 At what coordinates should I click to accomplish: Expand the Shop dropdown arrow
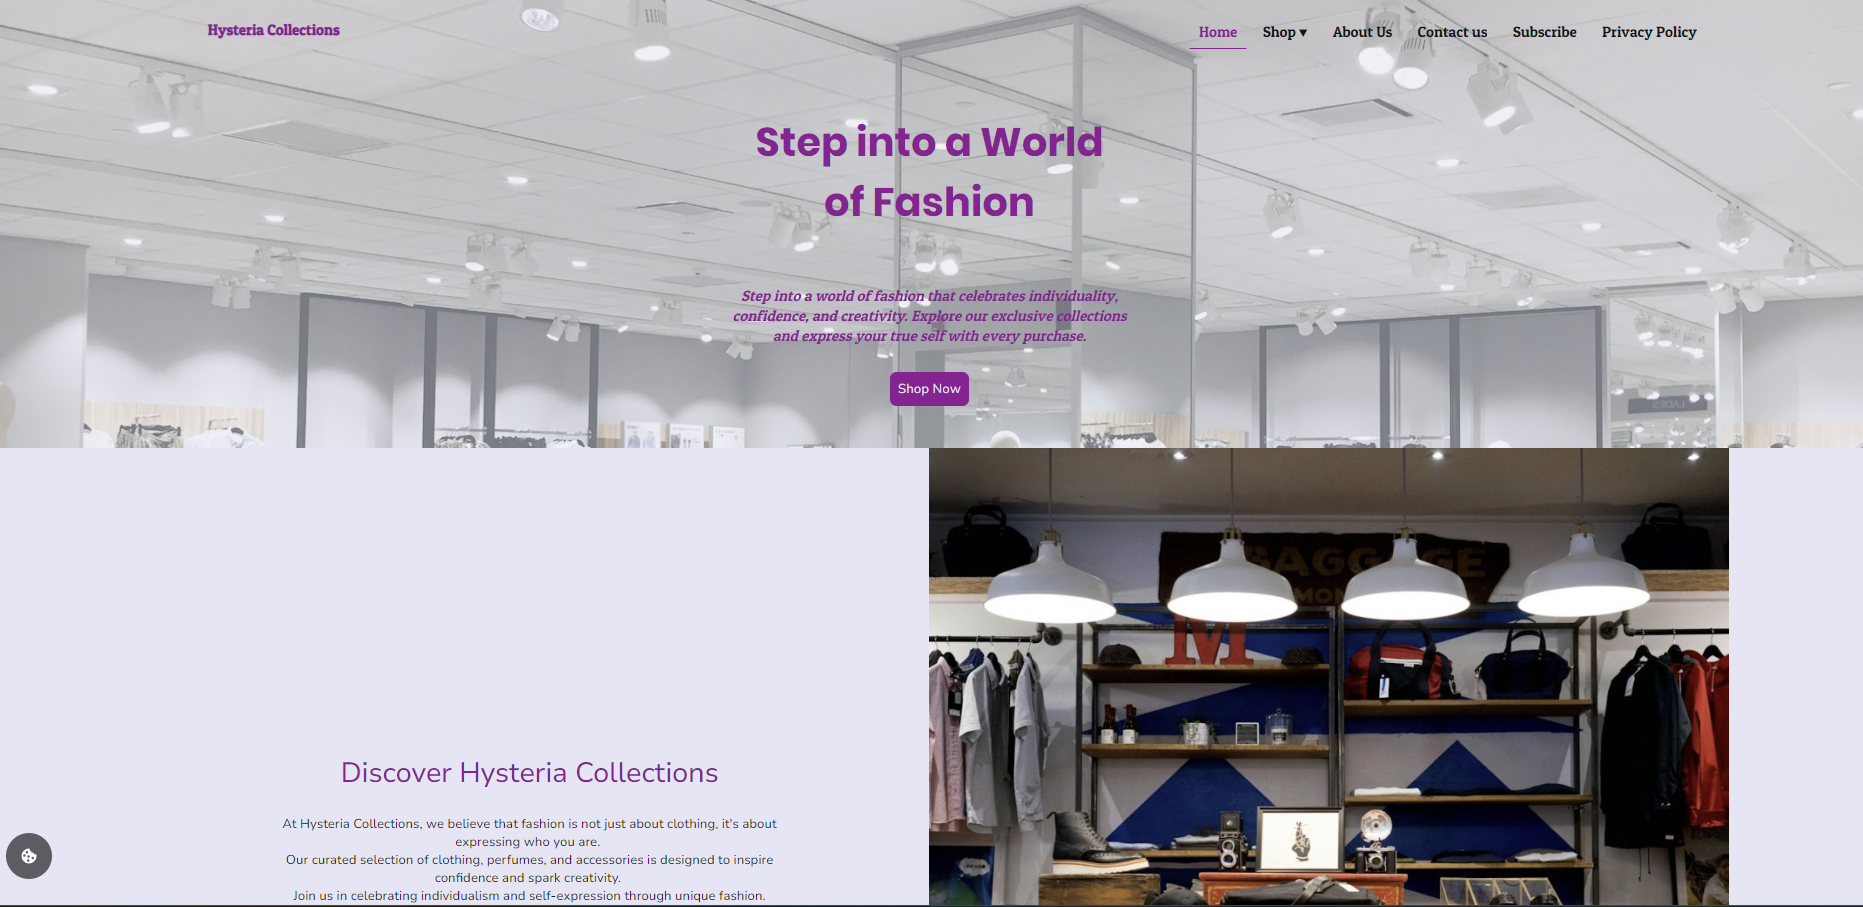click(x=1303, y=33)
